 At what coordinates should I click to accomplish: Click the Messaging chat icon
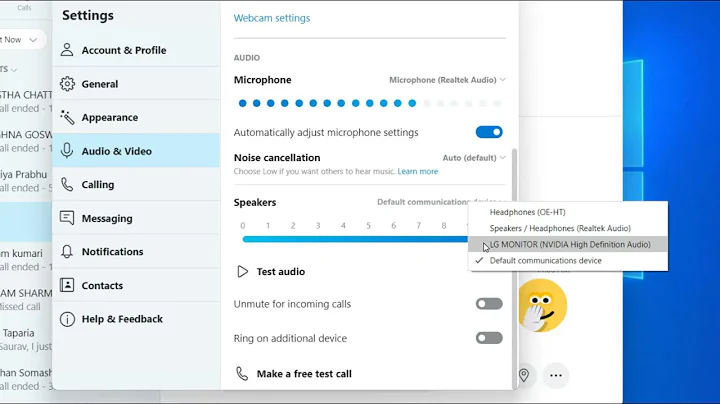point(67,218)
